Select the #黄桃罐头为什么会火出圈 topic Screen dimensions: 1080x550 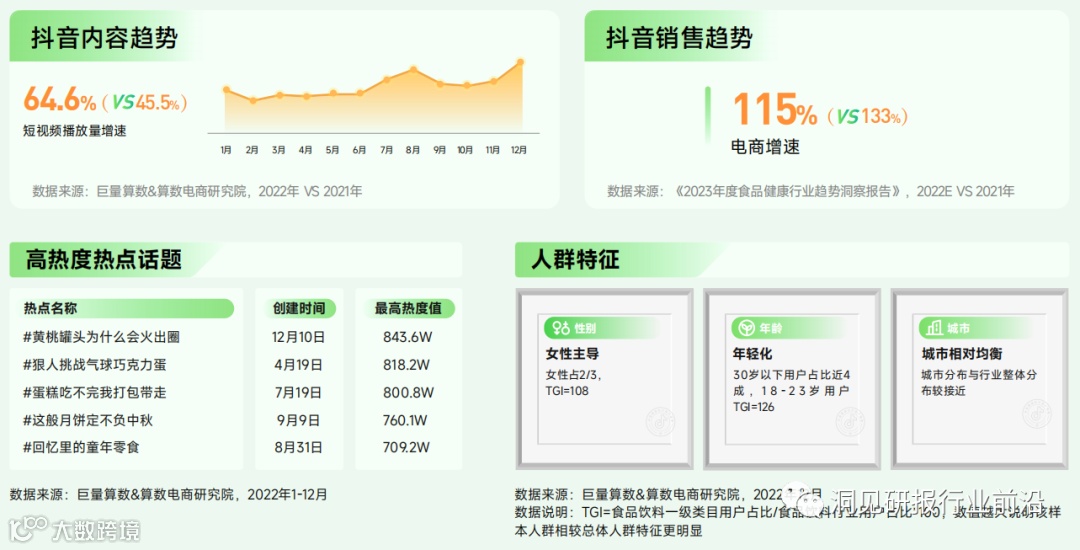101,337
